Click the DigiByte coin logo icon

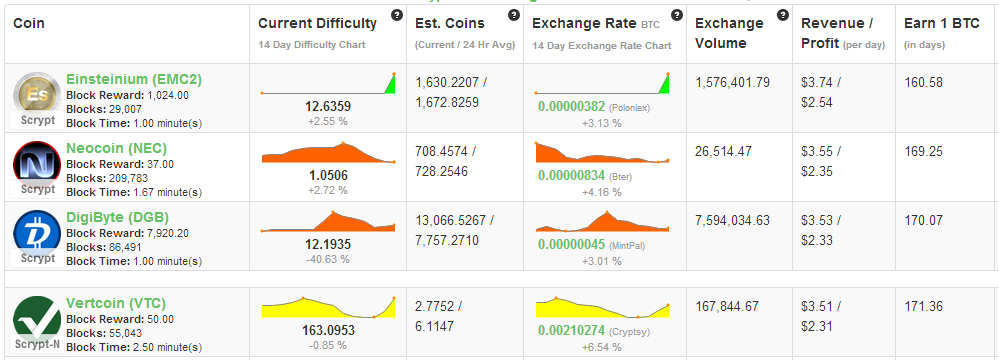(x=37, y=234)
